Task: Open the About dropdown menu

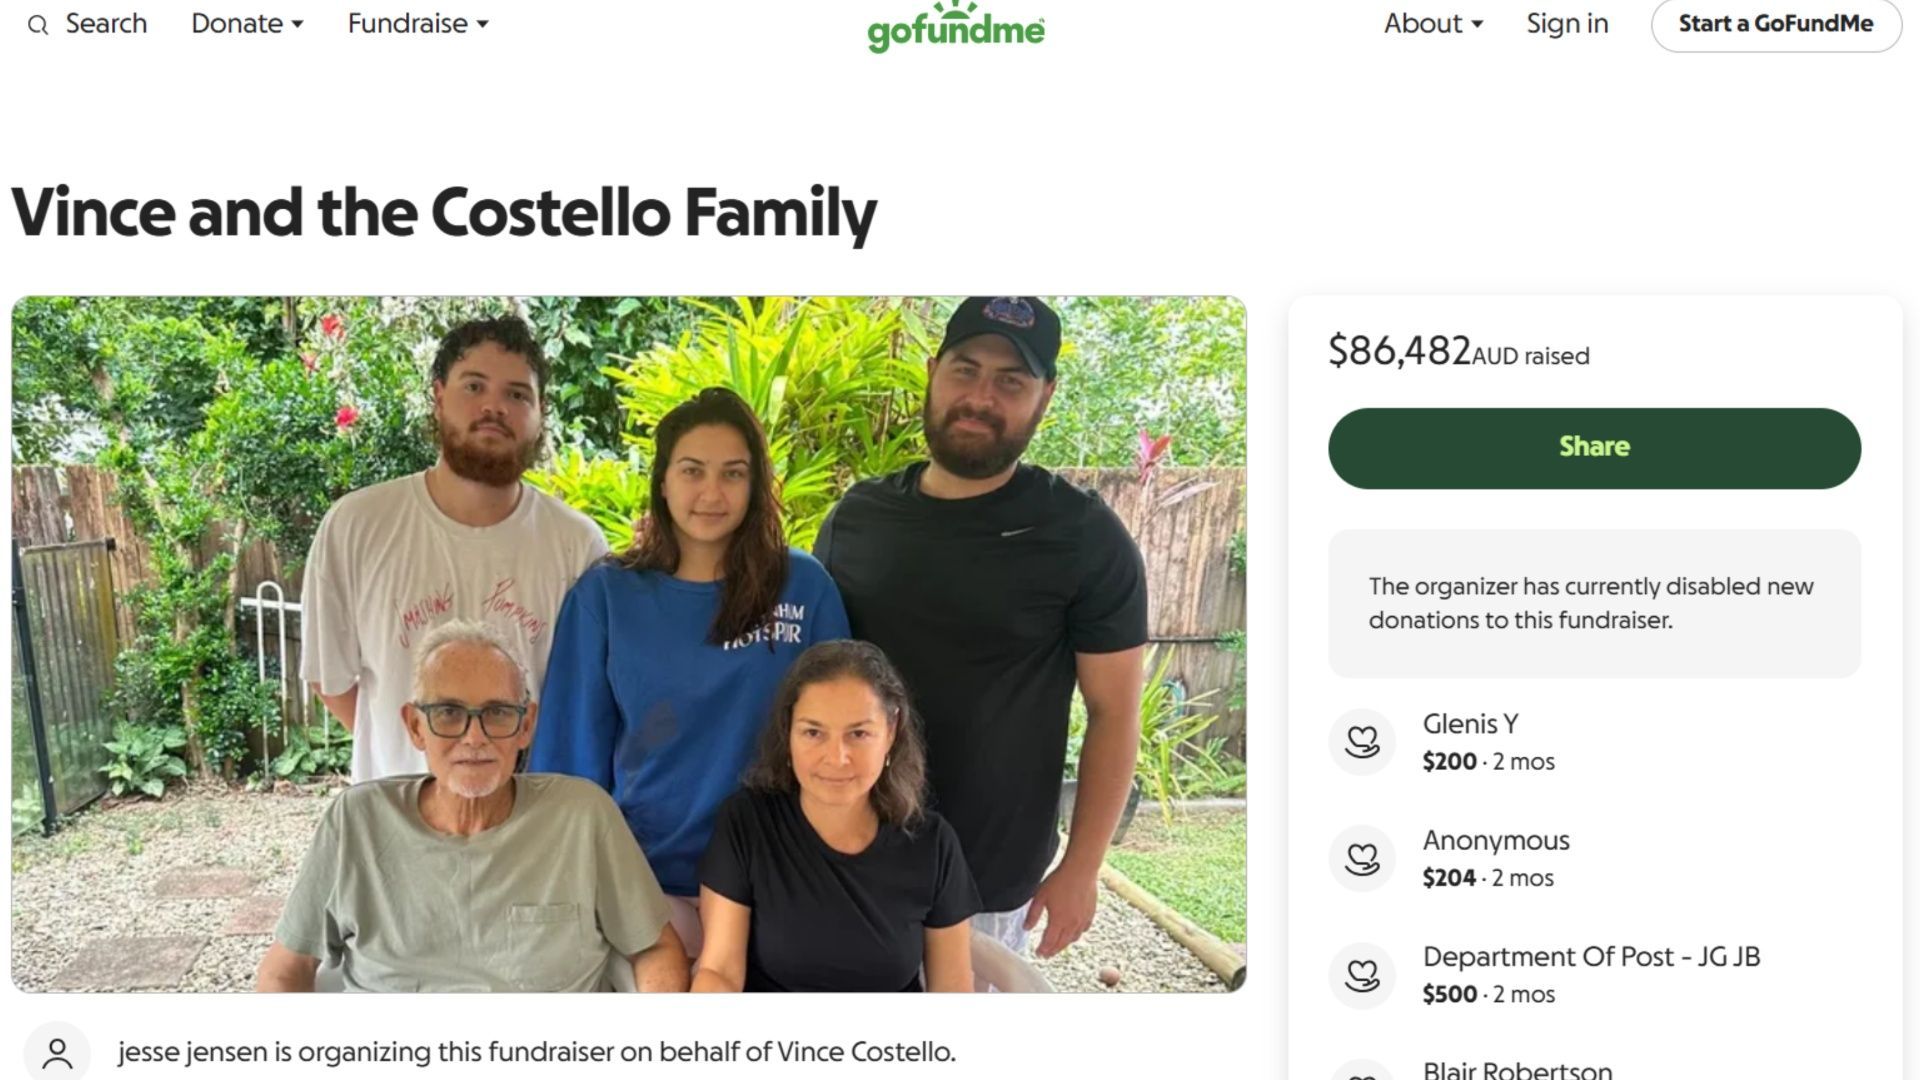Action: [1432, 24]
